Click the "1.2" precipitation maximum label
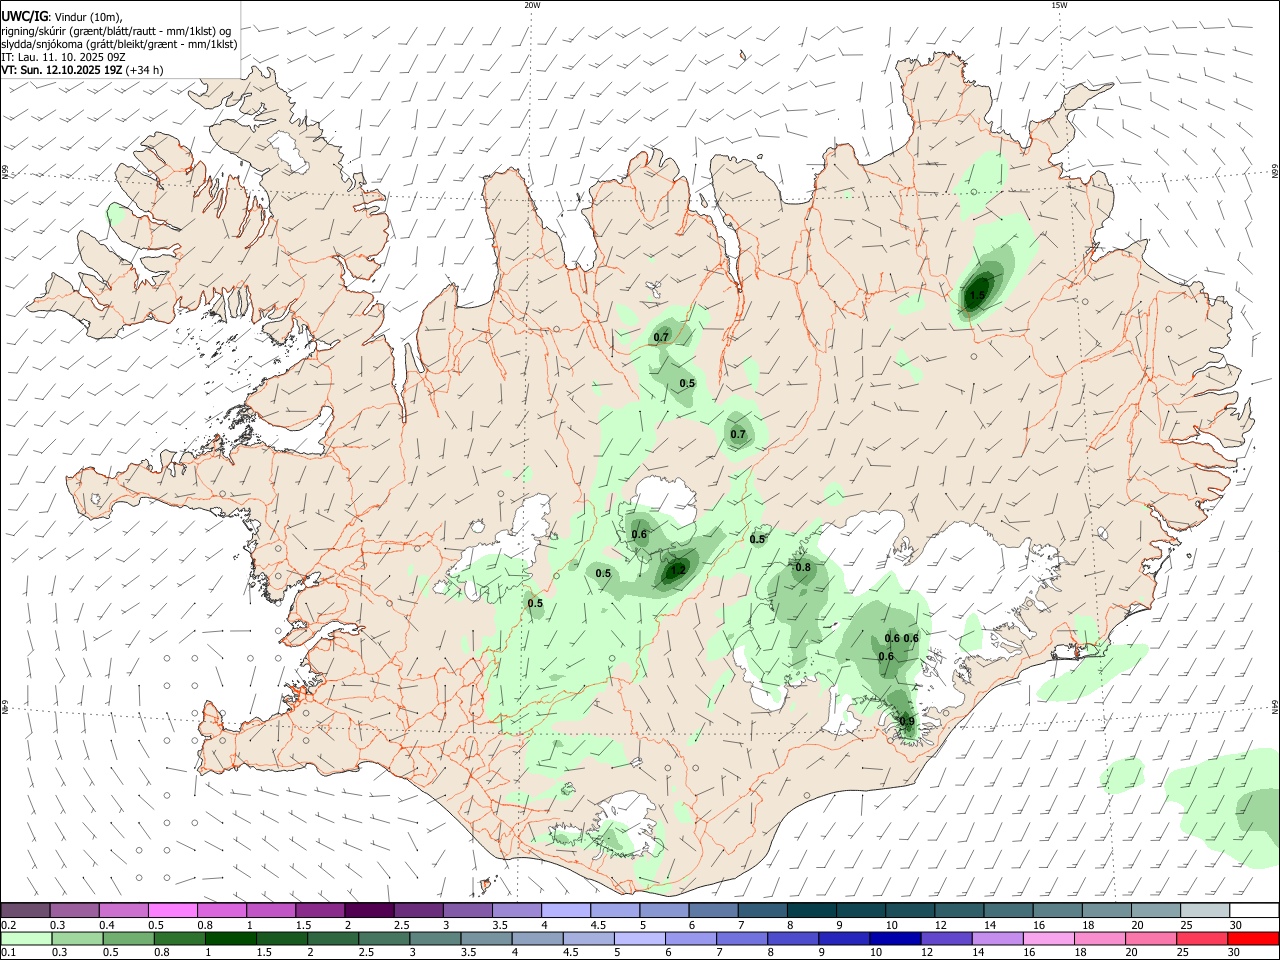Screen dimensions: 1280x960 [x=678, y=571]
